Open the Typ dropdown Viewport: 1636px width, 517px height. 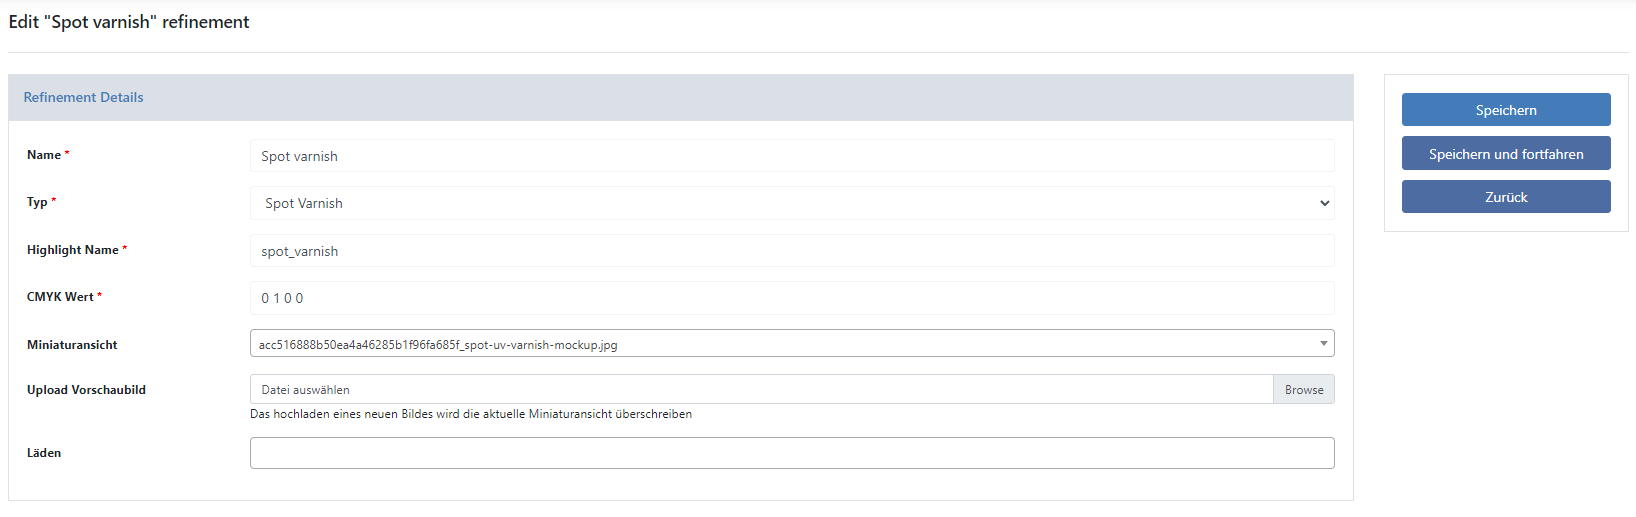[792, 203]
